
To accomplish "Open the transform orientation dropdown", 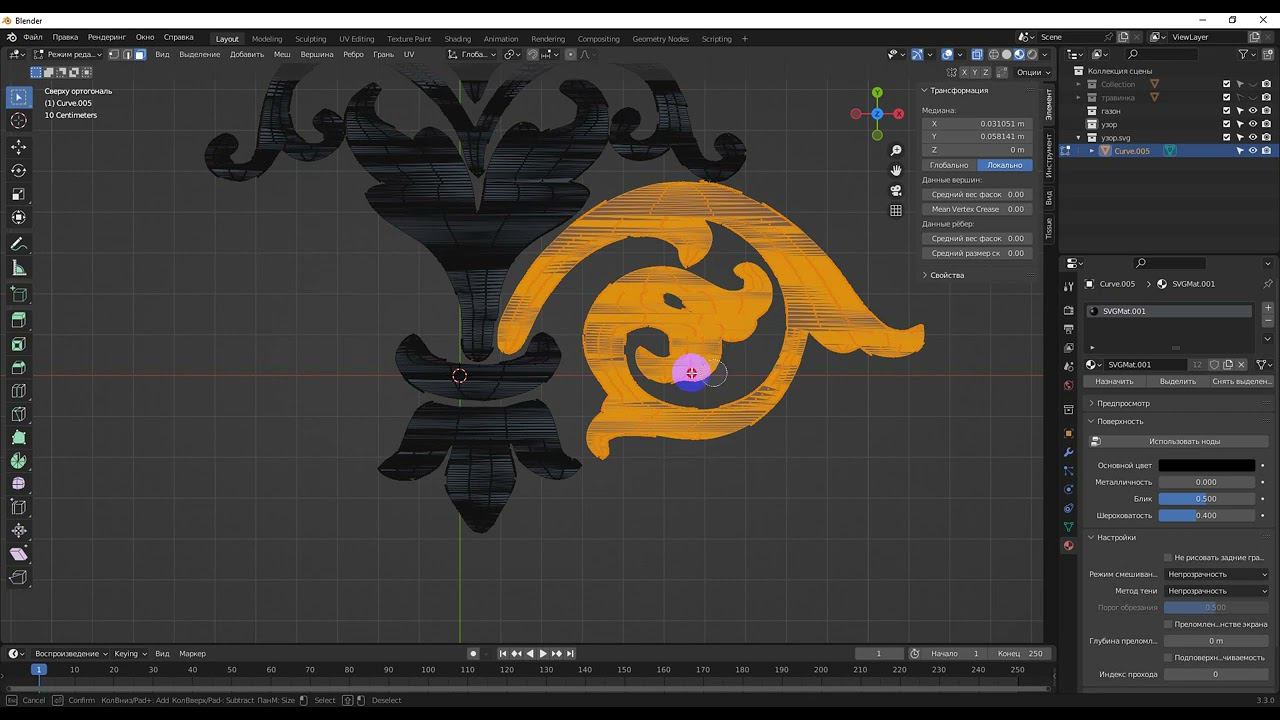I will tap(471, 54).
